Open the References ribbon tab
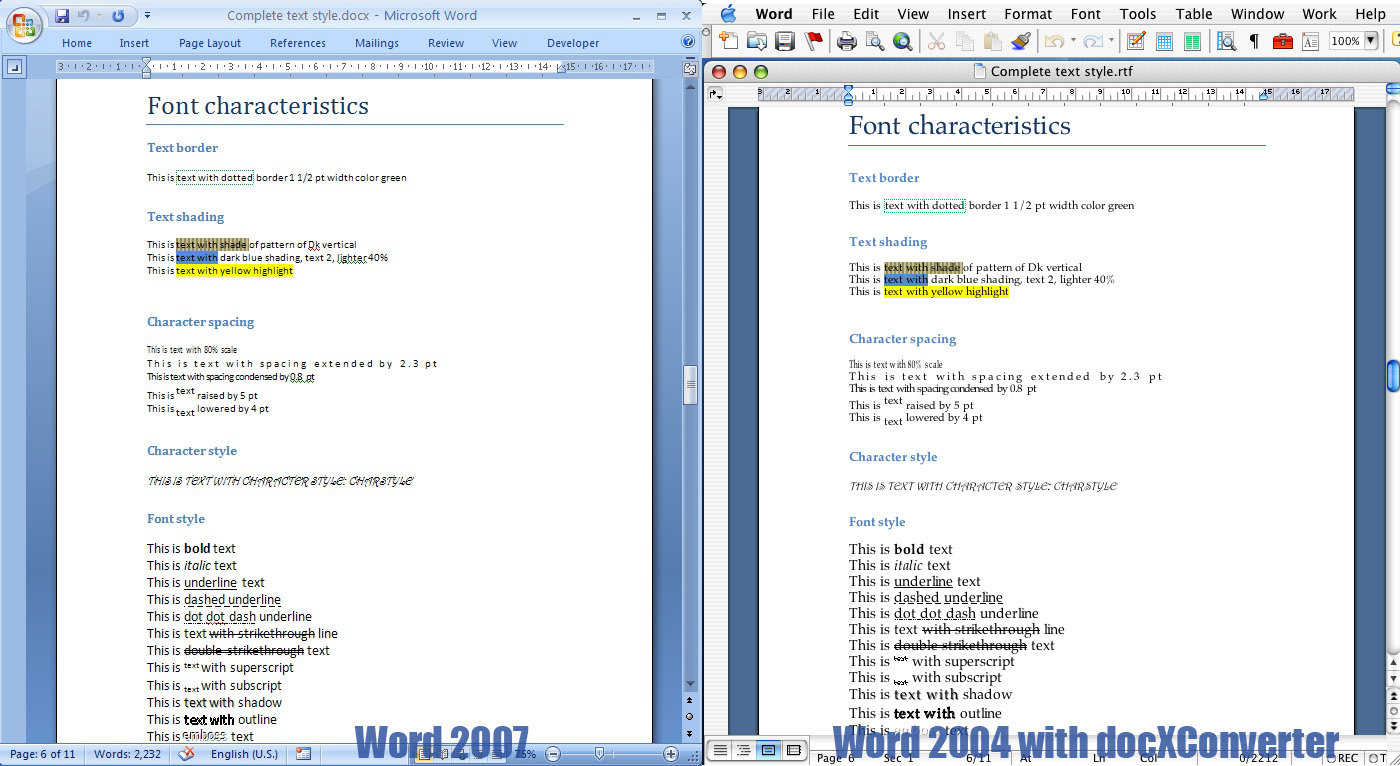 pyautogui.click(x=298, y=43)
